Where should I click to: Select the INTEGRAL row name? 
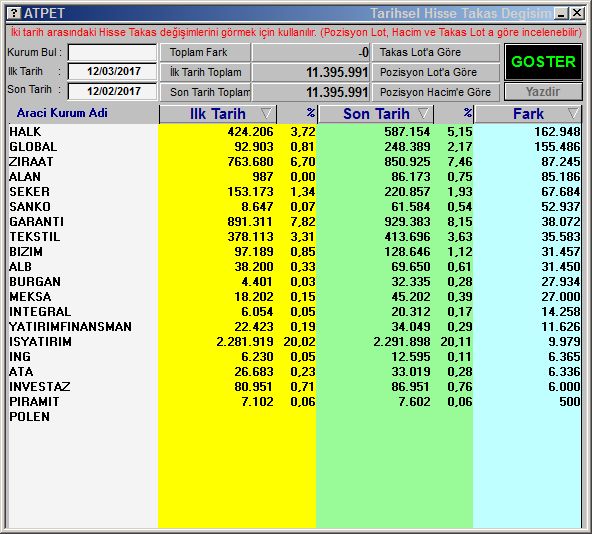[x=40, y=312]
